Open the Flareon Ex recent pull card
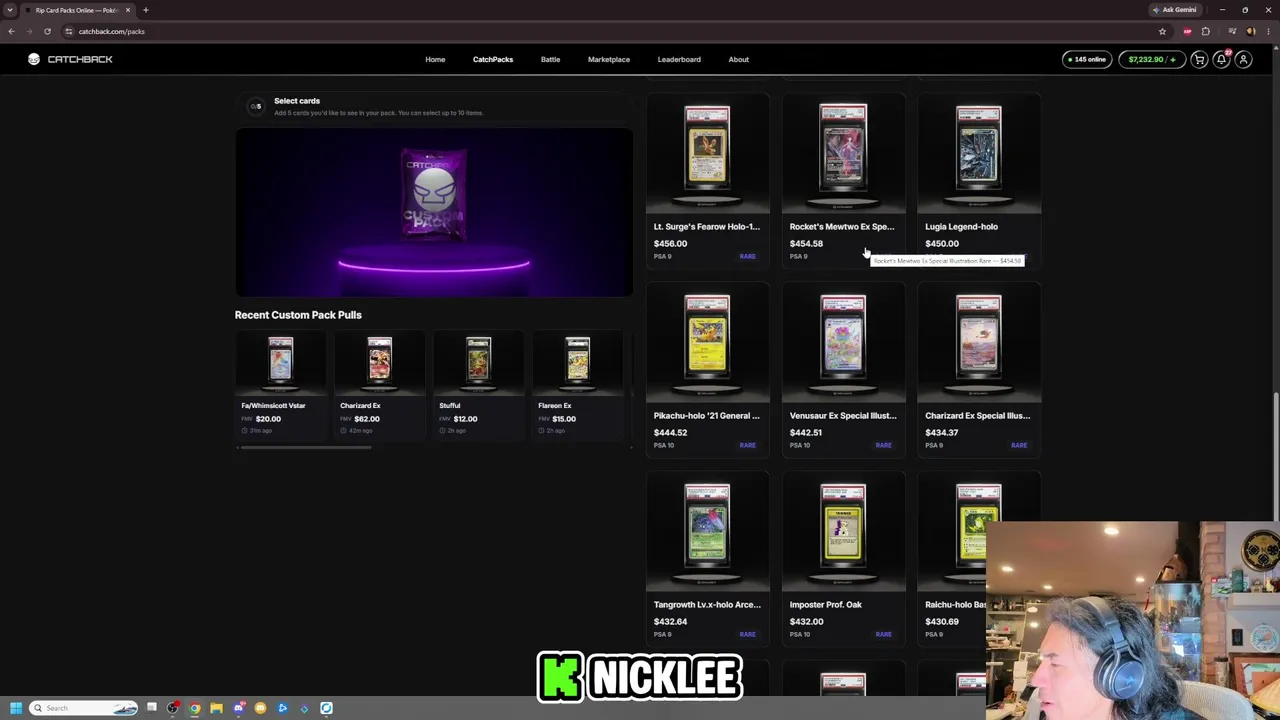 tap(577, 385)
